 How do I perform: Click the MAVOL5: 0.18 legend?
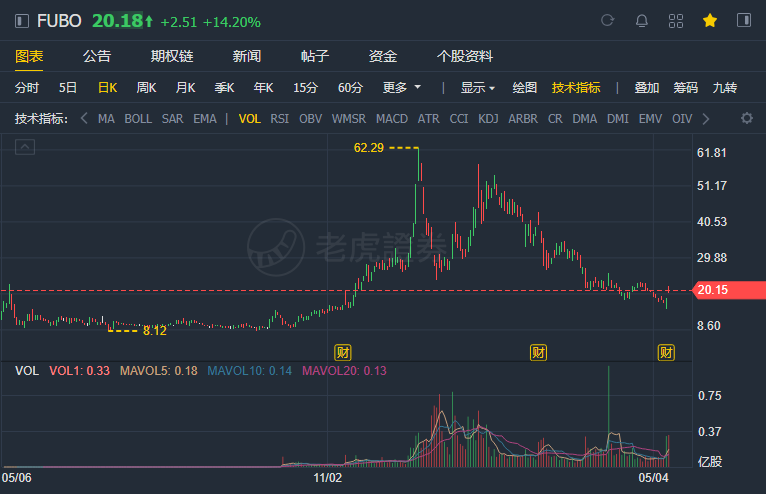tap(159, 371)
